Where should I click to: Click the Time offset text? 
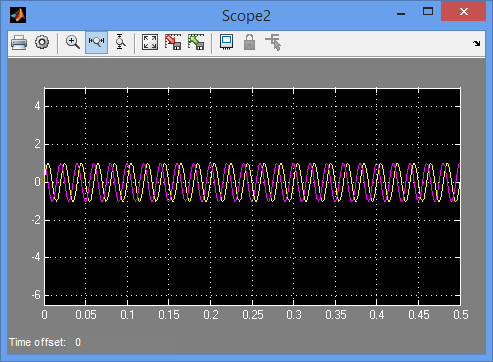pyautogui.click(x=37, y=342)
